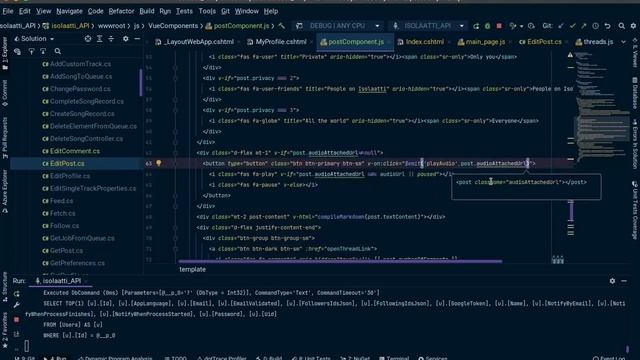Click the editor horizontal scrollbar
The height and width of the screenshot is (360, 640).
click(x=340, y=262)
